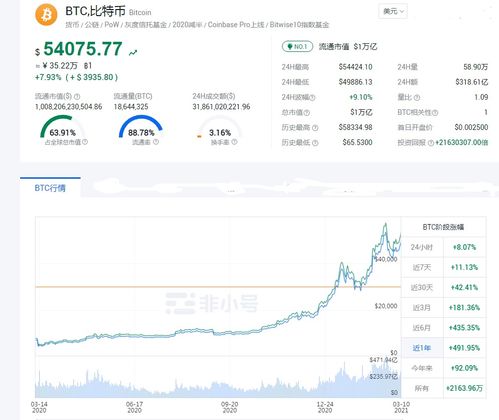The width and height of the screenshot is (499, 420).
Task: Click 24H high value $54424.10
Action: (x=355, y=67)
